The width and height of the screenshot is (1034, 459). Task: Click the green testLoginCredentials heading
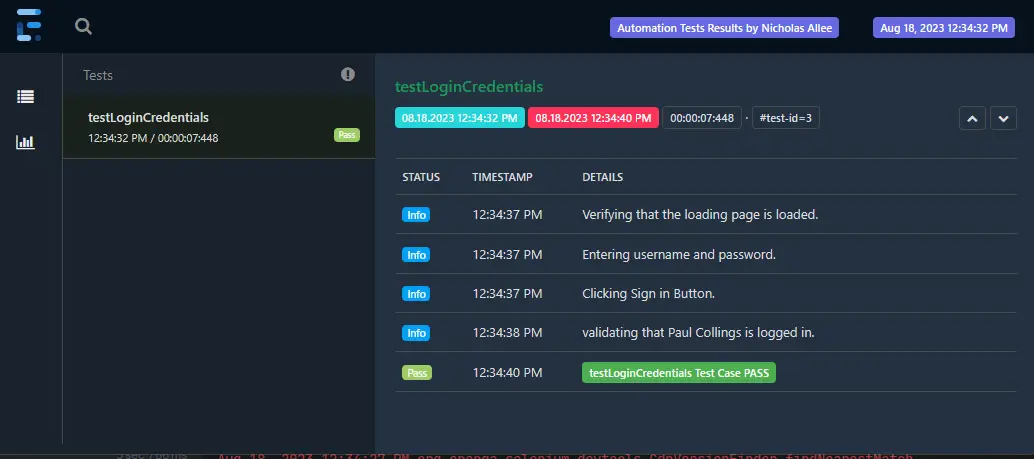469,87
